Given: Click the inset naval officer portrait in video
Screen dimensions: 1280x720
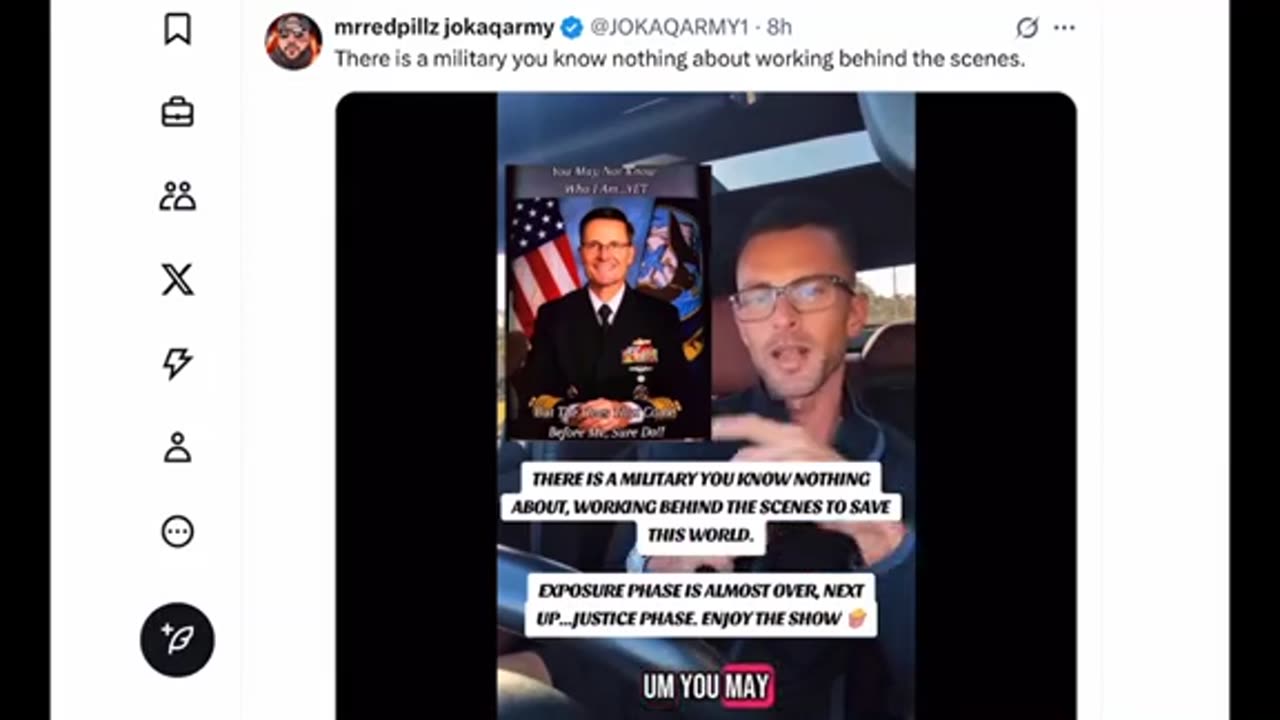Looking at the screenshot, I should tap(608, 303).
